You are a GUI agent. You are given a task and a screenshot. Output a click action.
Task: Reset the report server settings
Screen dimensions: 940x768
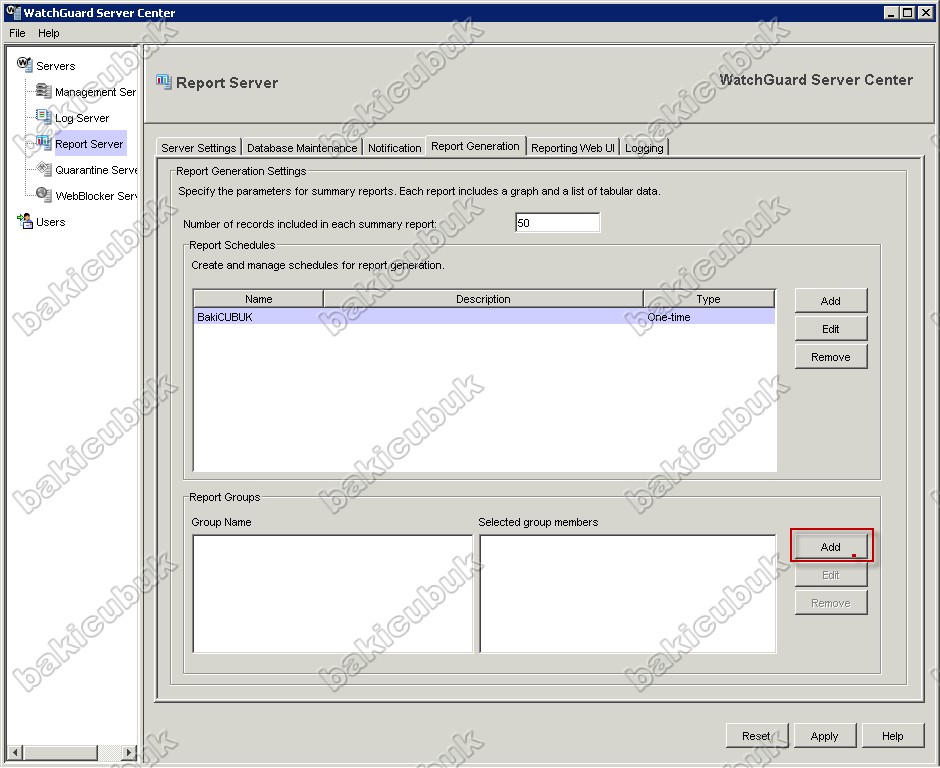757,736
